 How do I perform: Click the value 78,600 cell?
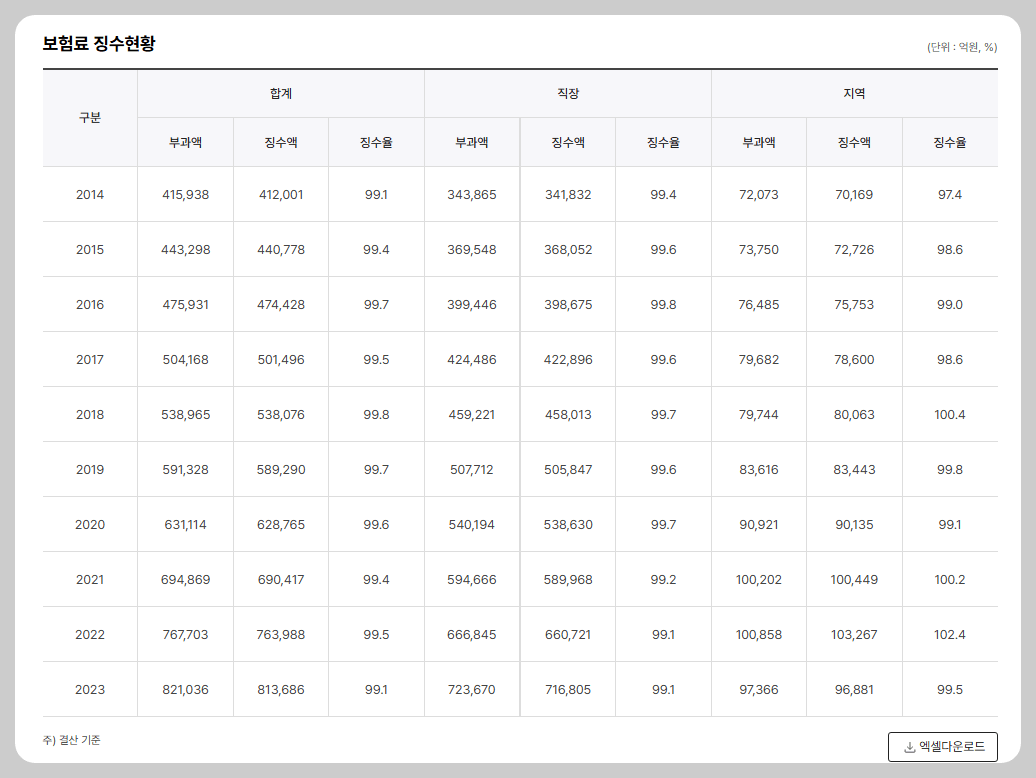pyautogui.click(x=854, y=360)
